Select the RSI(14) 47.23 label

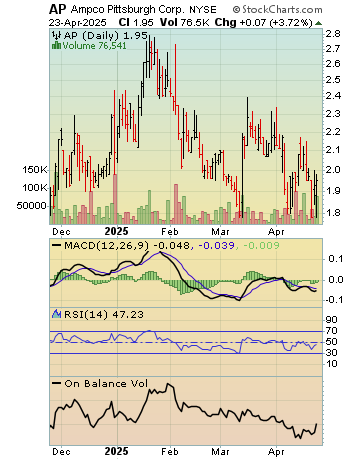(104, 314)
